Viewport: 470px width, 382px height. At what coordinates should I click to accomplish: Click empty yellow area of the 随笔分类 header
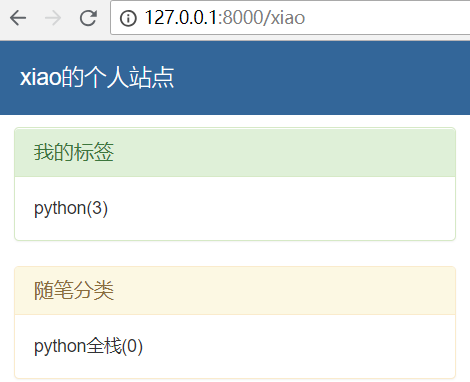point(283,291)
